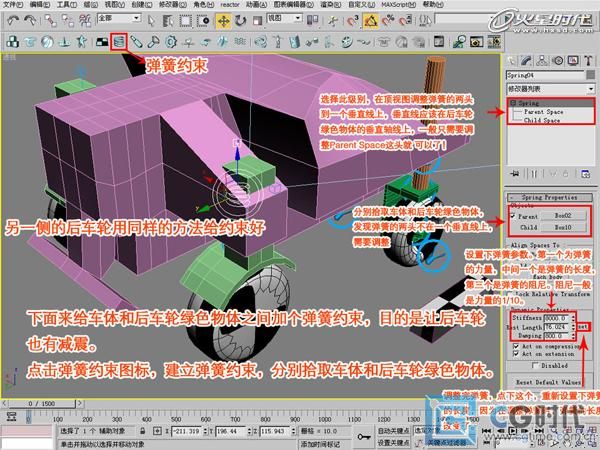Open the 文件 (File) menu

pos(13,5)
